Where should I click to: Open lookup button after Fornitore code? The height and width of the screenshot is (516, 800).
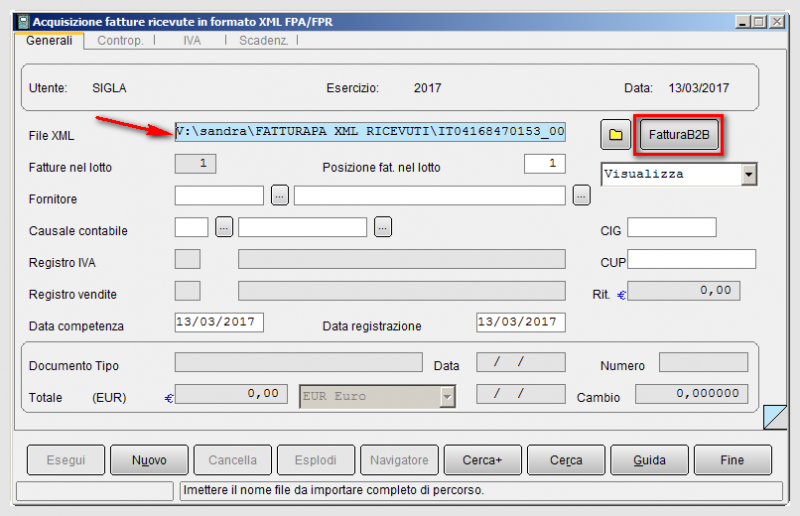pyautogui.click(x=280, y=195)
